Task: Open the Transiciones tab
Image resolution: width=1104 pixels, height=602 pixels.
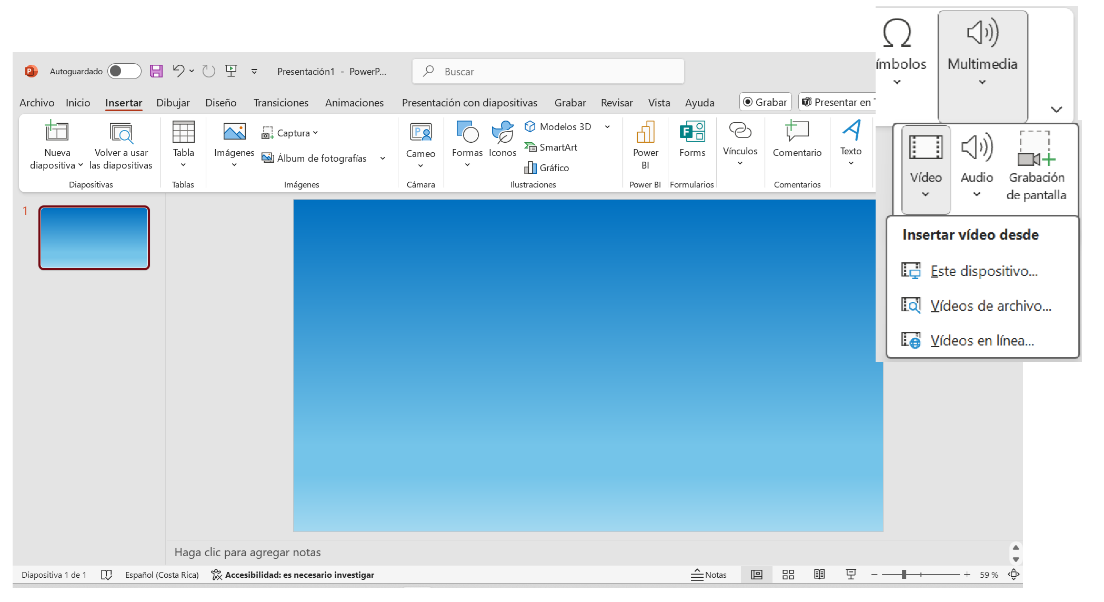Action: point(281,103)
